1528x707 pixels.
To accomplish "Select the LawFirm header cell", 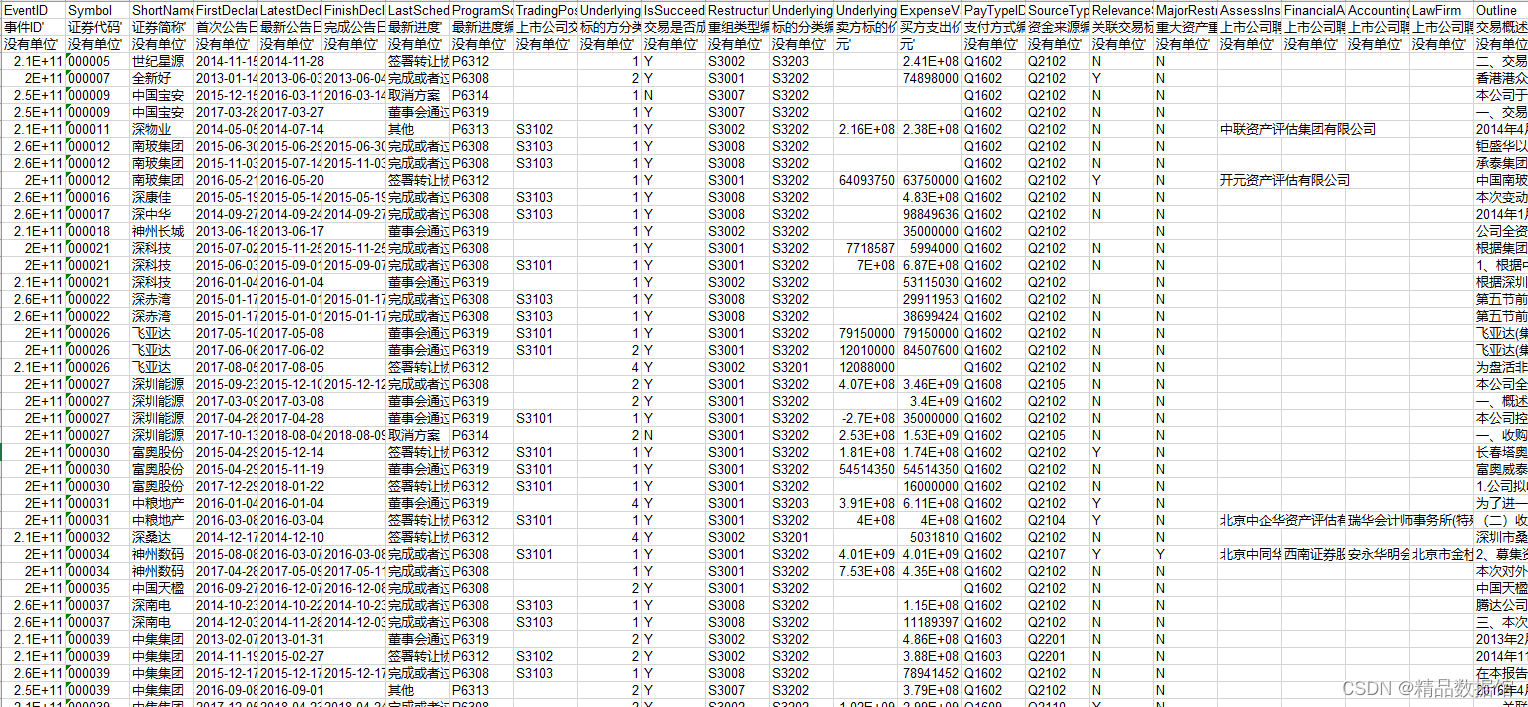I will tap(1441, 10).
